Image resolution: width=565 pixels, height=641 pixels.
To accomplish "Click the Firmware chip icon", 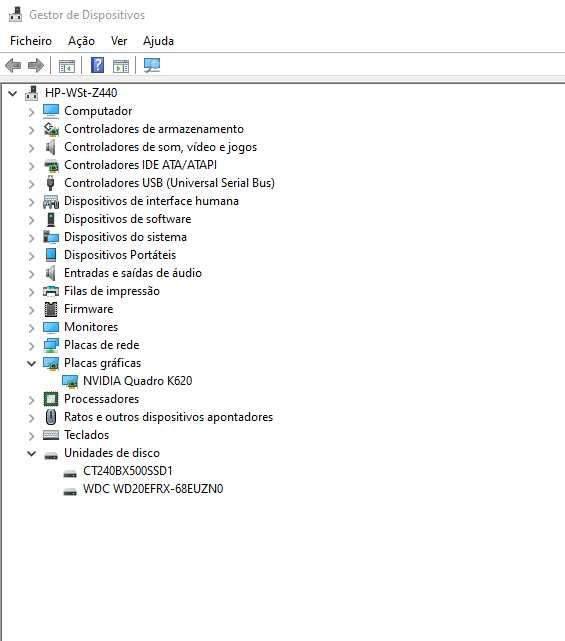I will click(51, 309).
